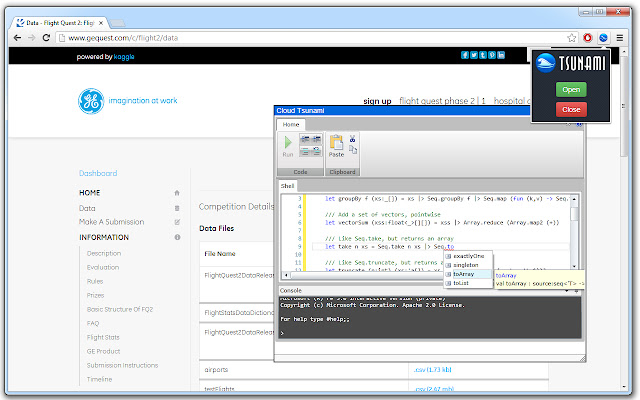Go back with the browser back arrow

[x=17, y=38]
